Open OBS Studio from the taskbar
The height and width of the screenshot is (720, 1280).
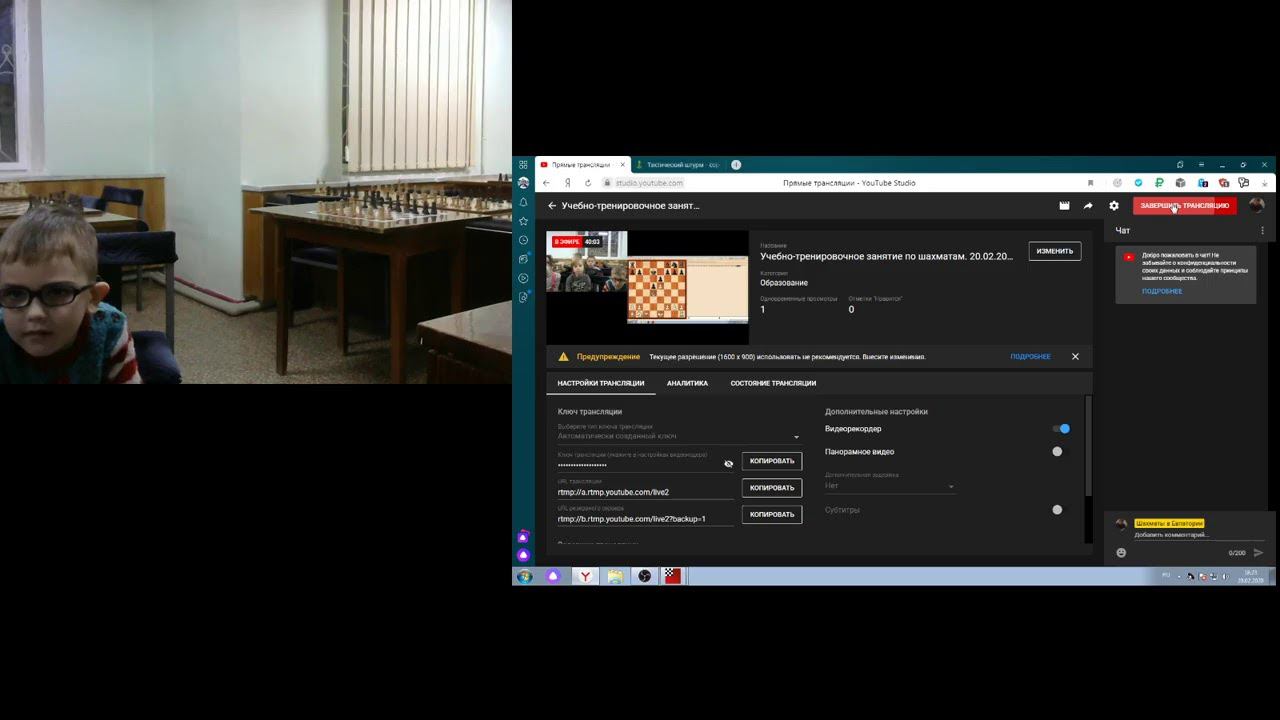(x=645, y=576)
